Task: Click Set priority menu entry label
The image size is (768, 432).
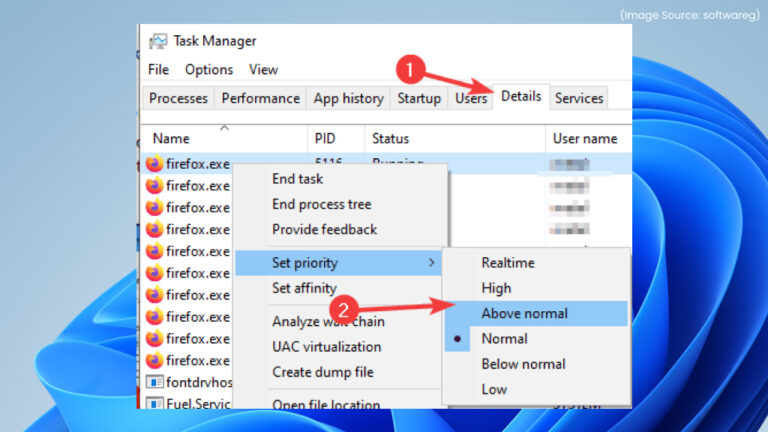Action: pyautogui.click(x=305, y=263)
